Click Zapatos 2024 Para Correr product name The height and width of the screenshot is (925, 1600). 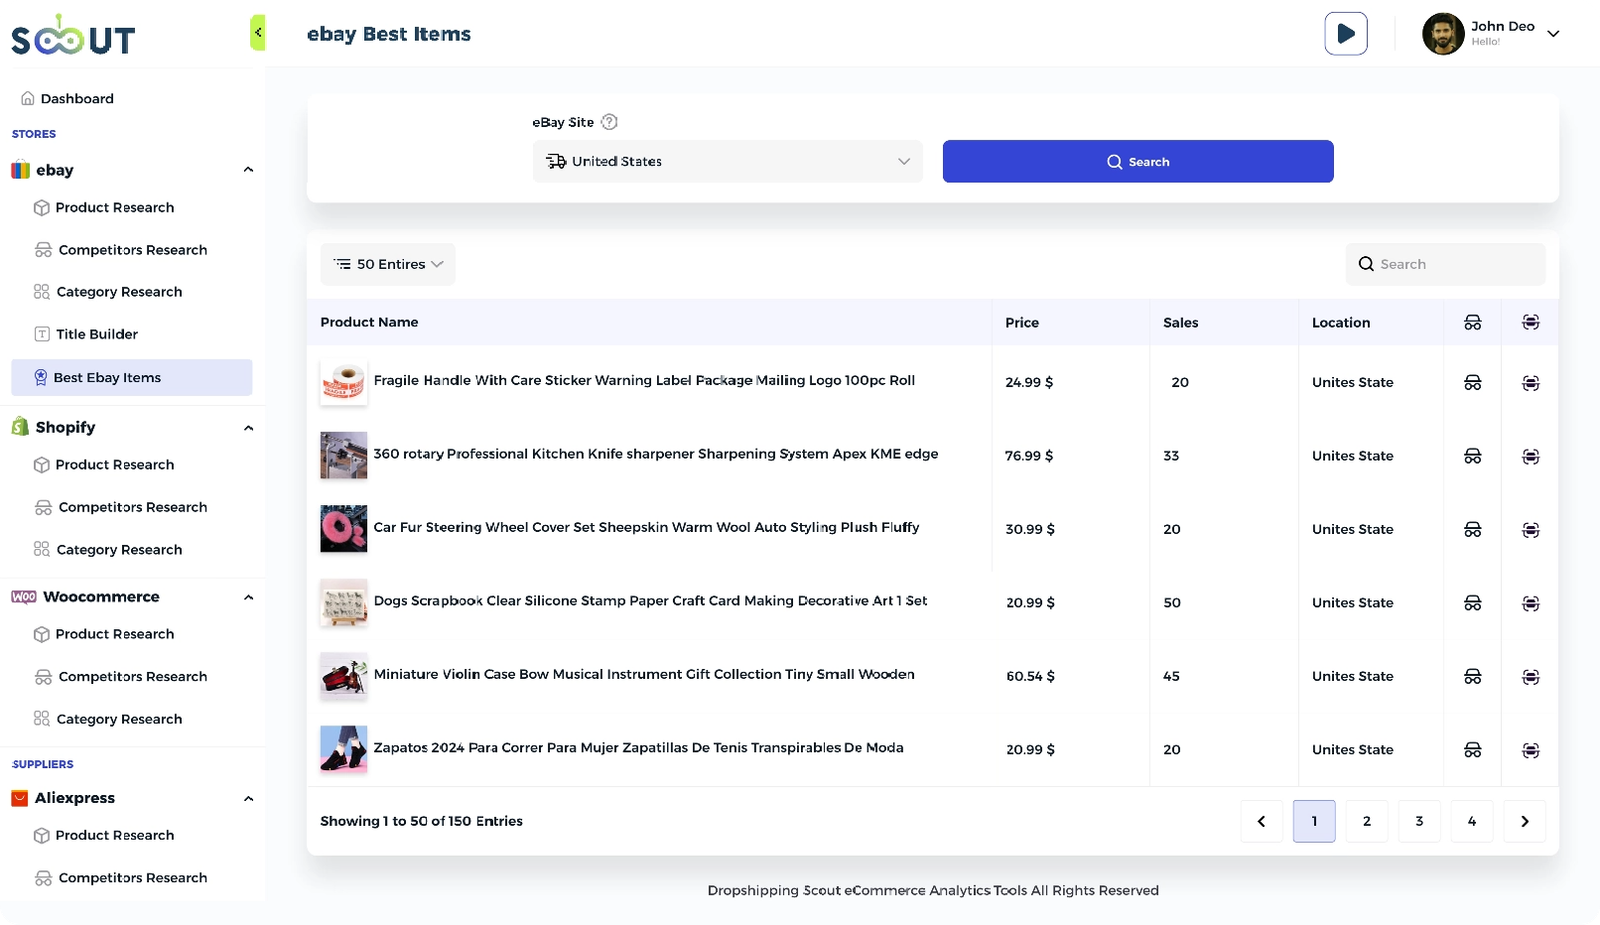point(638,748)
